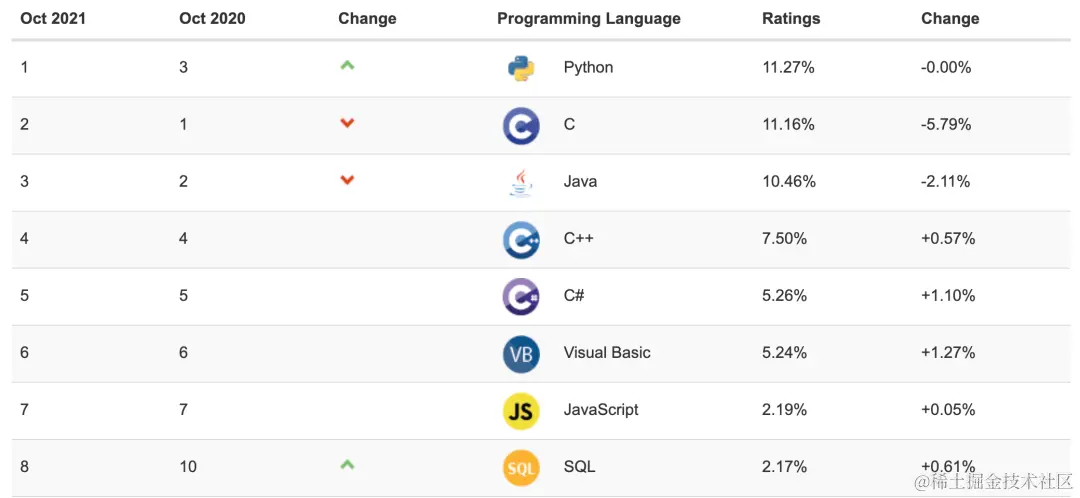Select the Java language name
1080x498 pixels.
(580, 182)
